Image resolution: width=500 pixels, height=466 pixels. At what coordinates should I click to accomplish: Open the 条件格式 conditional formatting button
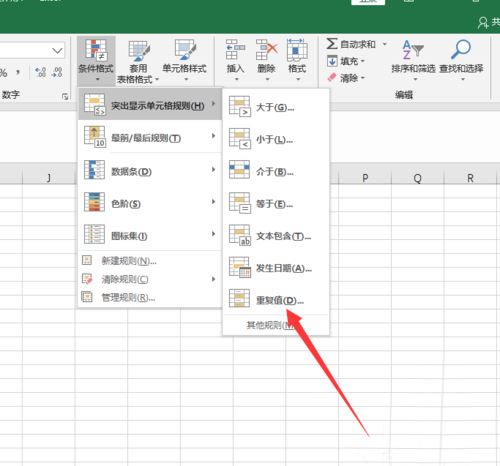[96, 61]
